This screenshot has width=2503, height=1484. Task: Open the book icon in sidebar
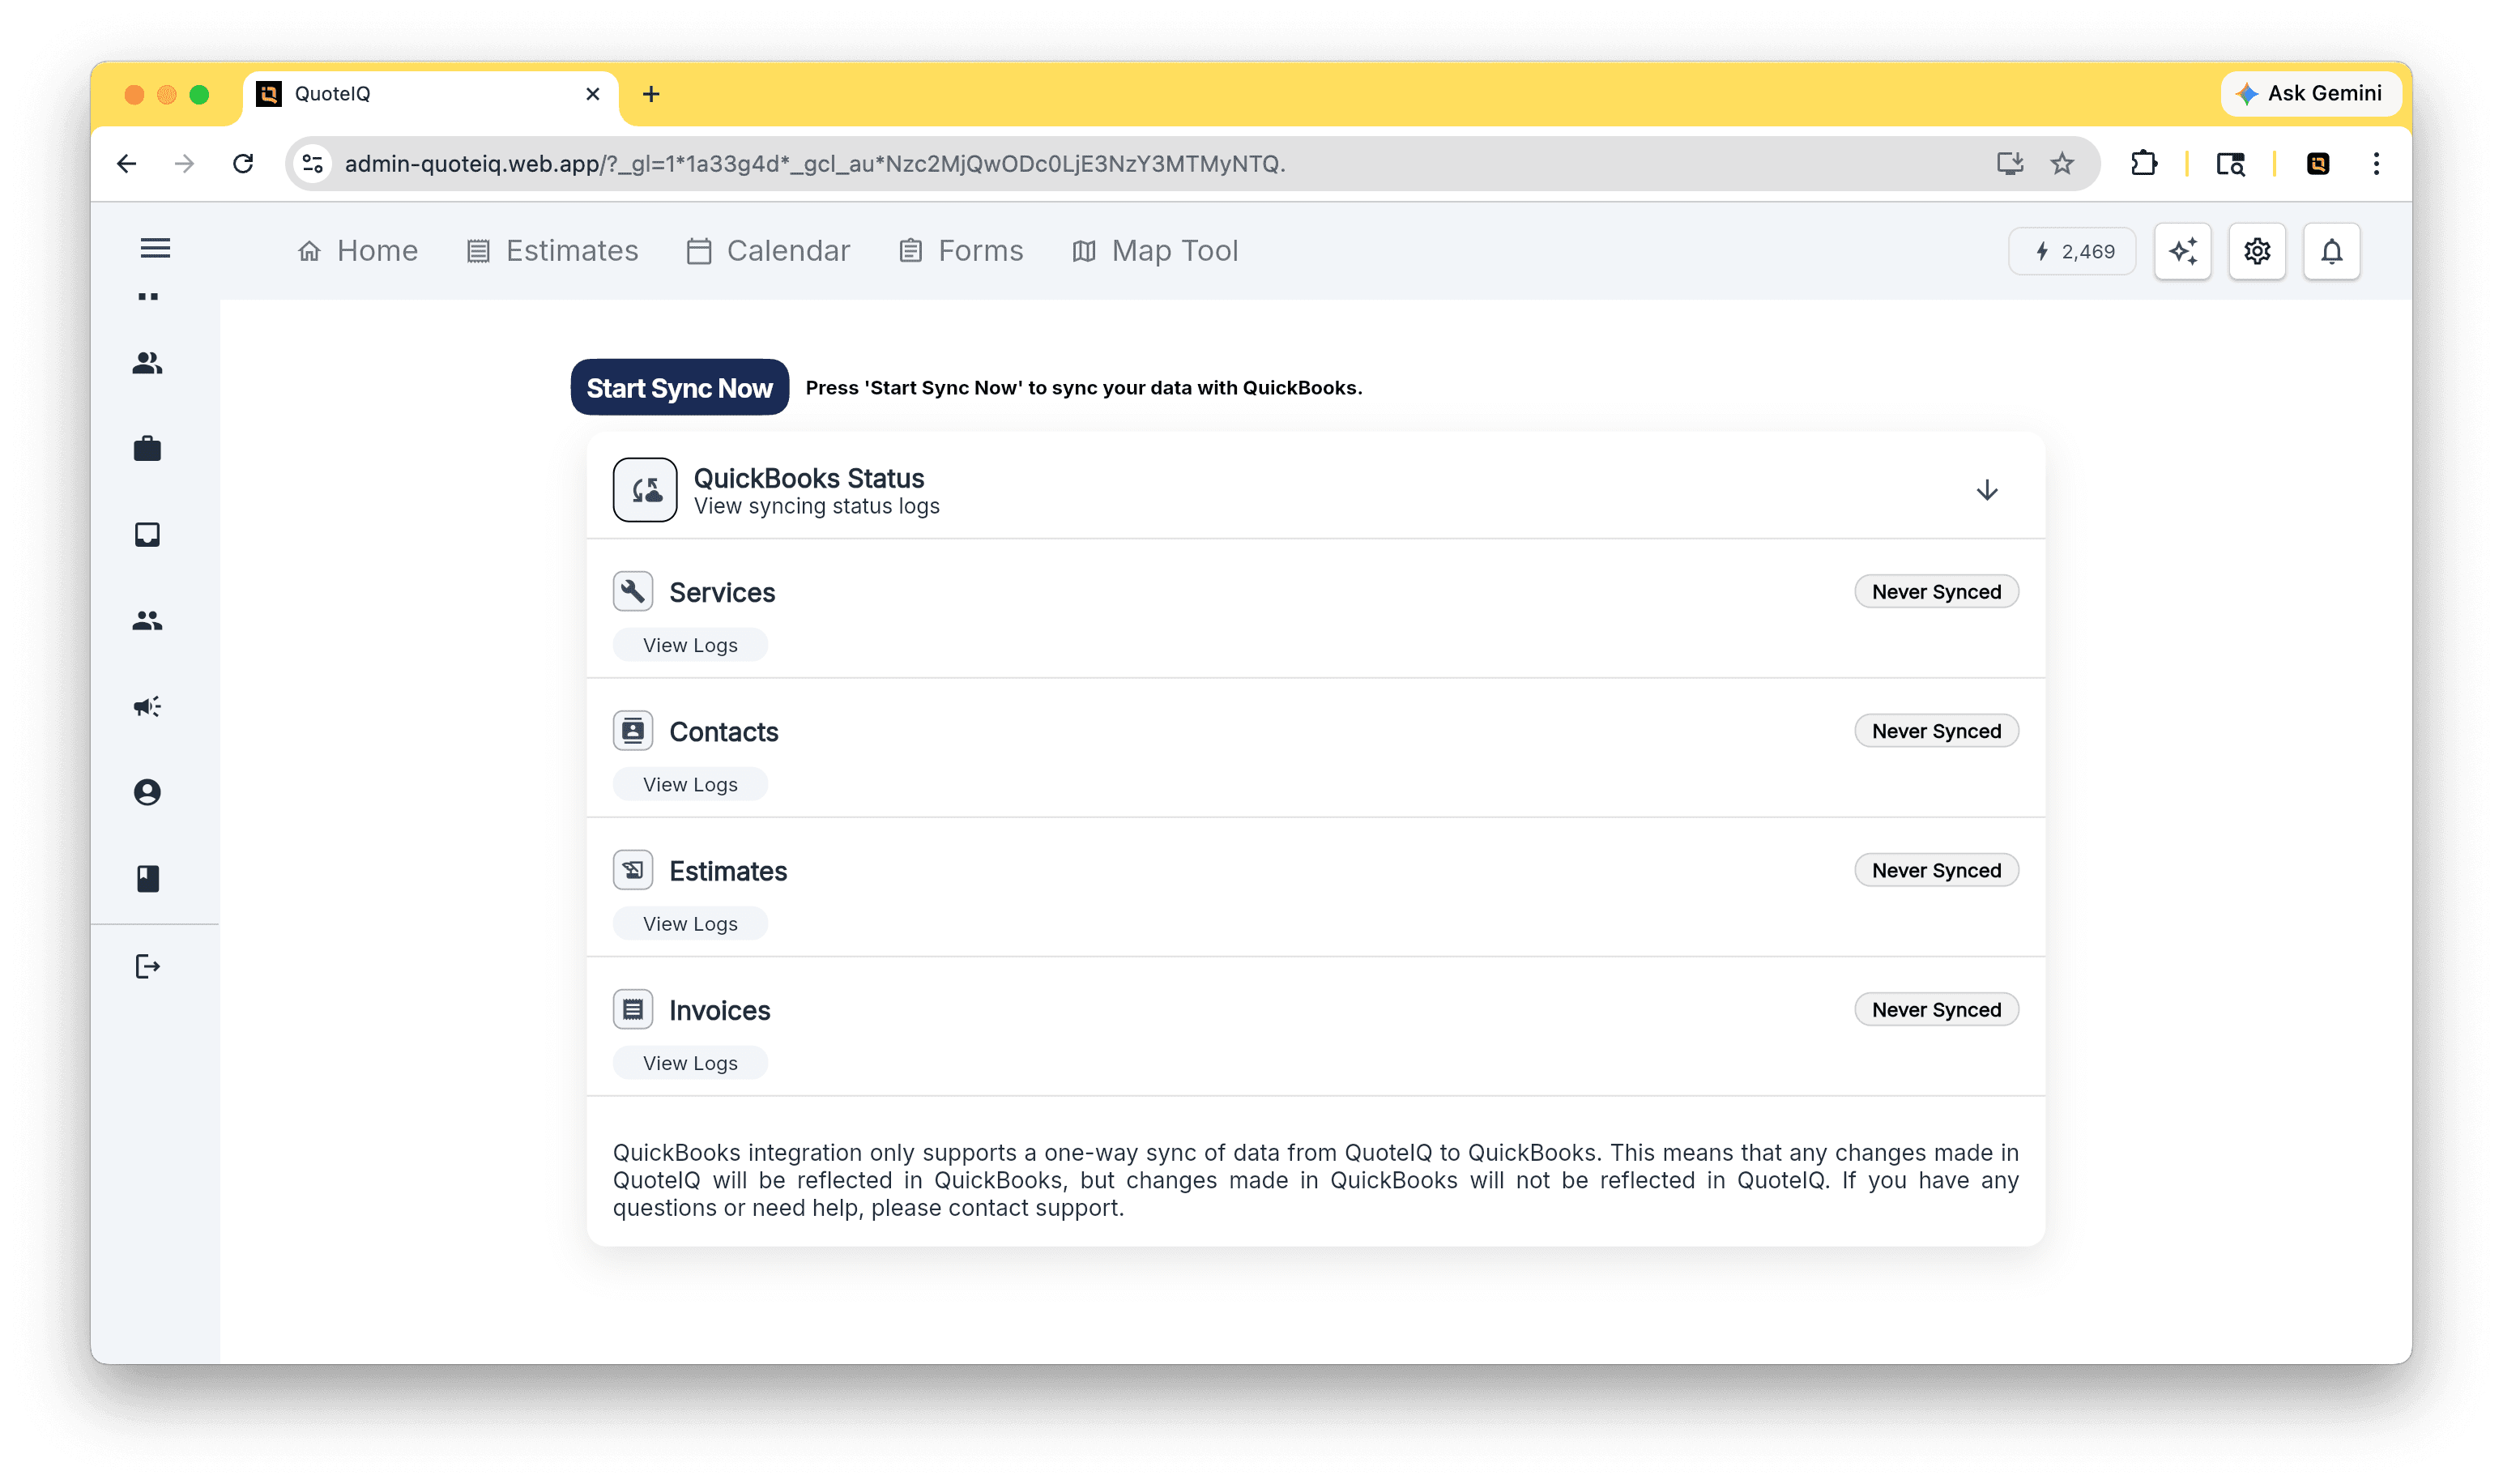pyautogui.click(x=147, y=879)
